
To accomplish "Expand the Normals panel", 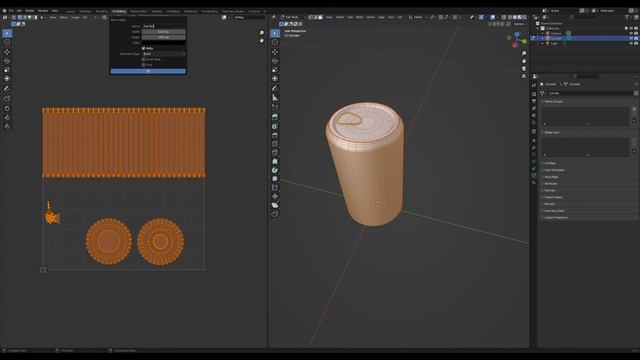I will tap(587, 190).
